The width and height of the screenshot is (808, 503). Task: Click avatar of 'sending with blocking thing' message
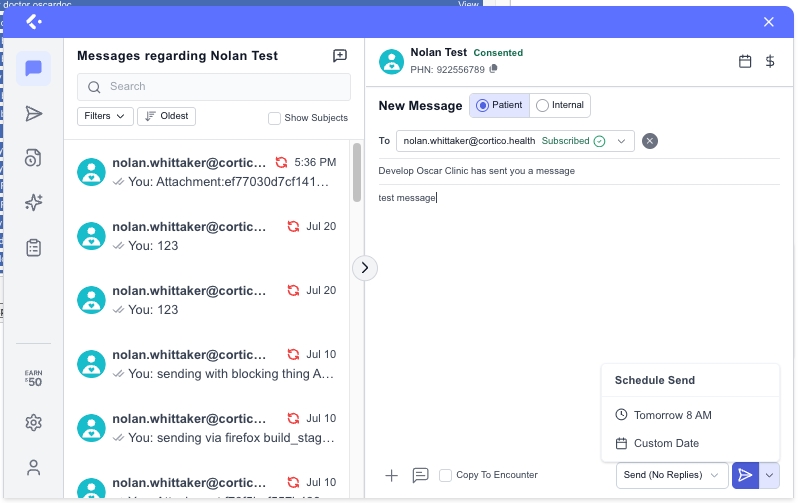(91, 364)
